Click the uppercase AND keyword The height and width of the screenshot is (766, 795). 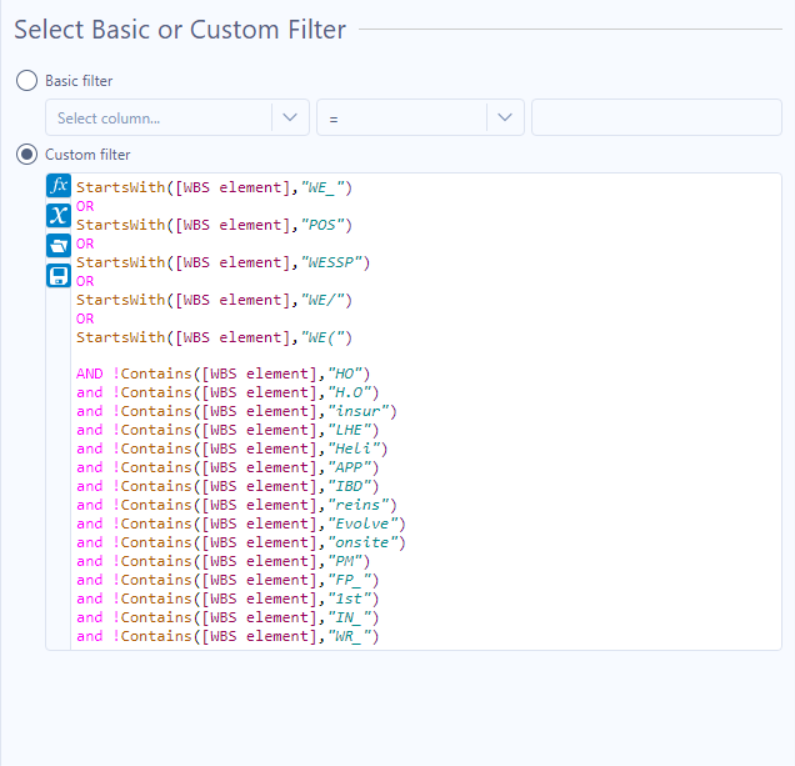point(89,374)
